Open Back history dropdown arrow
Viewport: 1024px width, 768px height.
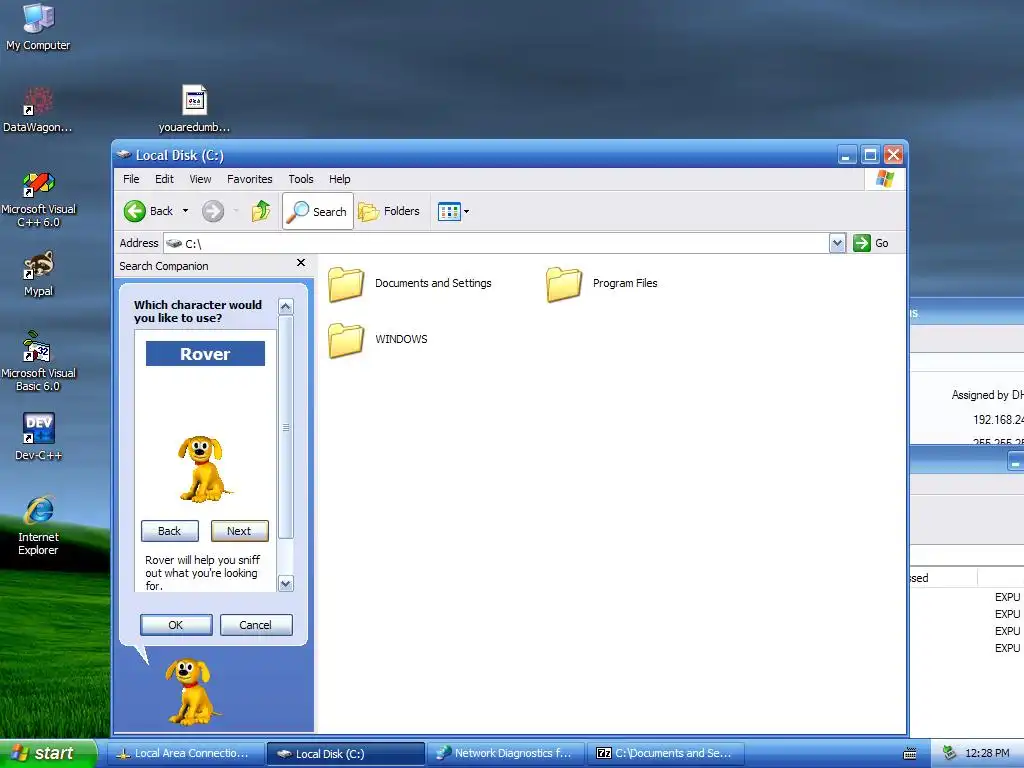tap(185, 211)
